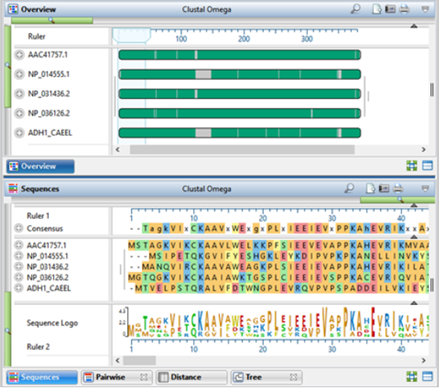Click the Sequences scrollbar left arrow
Image resolution: width=439 pixels, height=388 pixels.
pyautogui.click(x=117, y=360)
